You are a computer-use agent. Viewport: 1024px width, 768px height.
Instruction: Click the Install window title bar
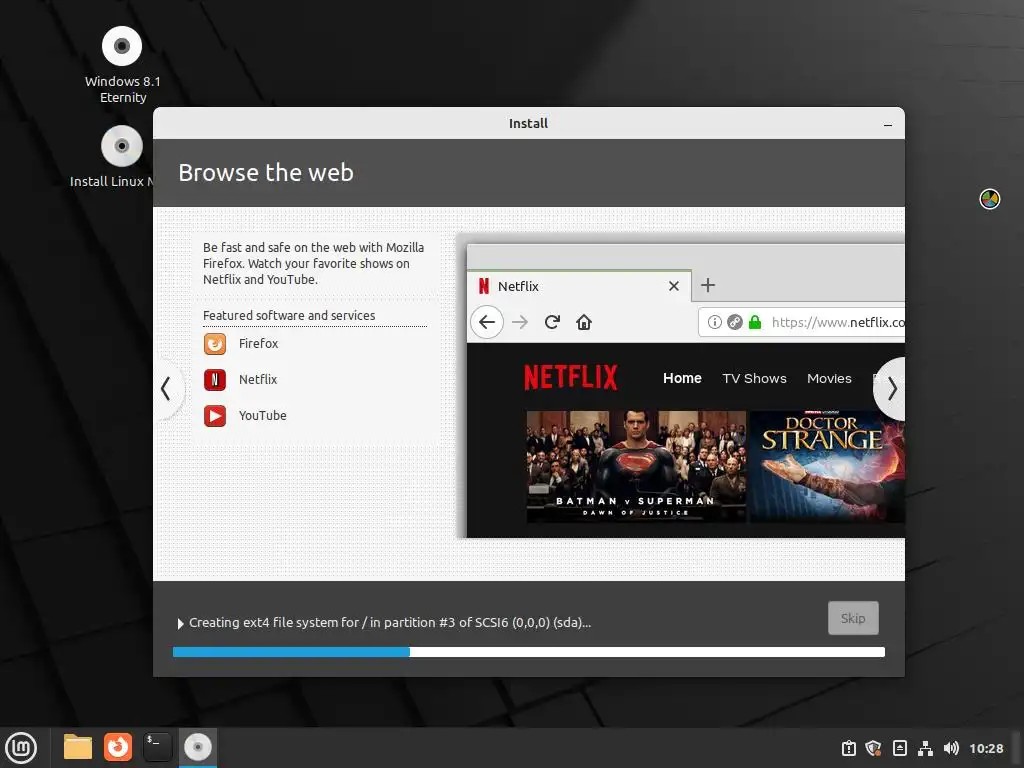[528, 123]
